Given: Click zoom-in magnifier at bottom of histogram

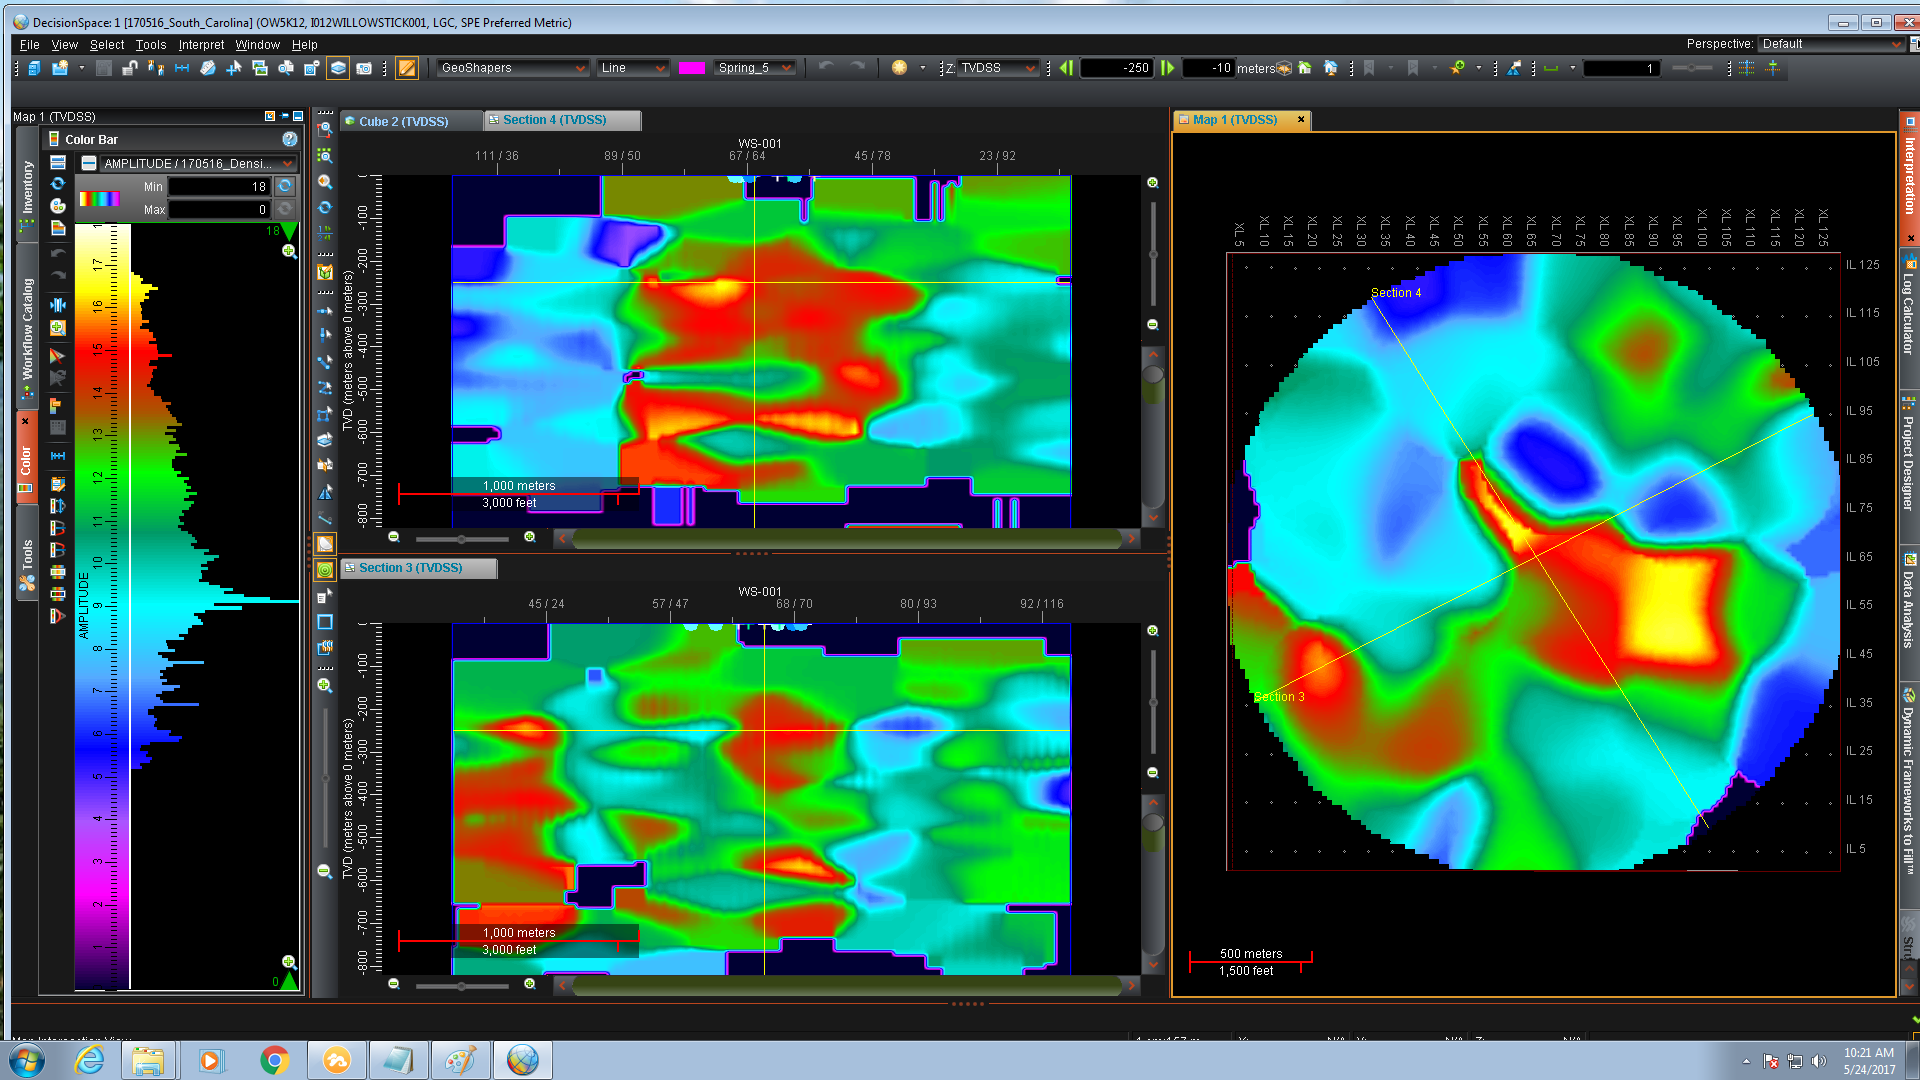Looking at the screenshot, I should click(x=288, y=962).
